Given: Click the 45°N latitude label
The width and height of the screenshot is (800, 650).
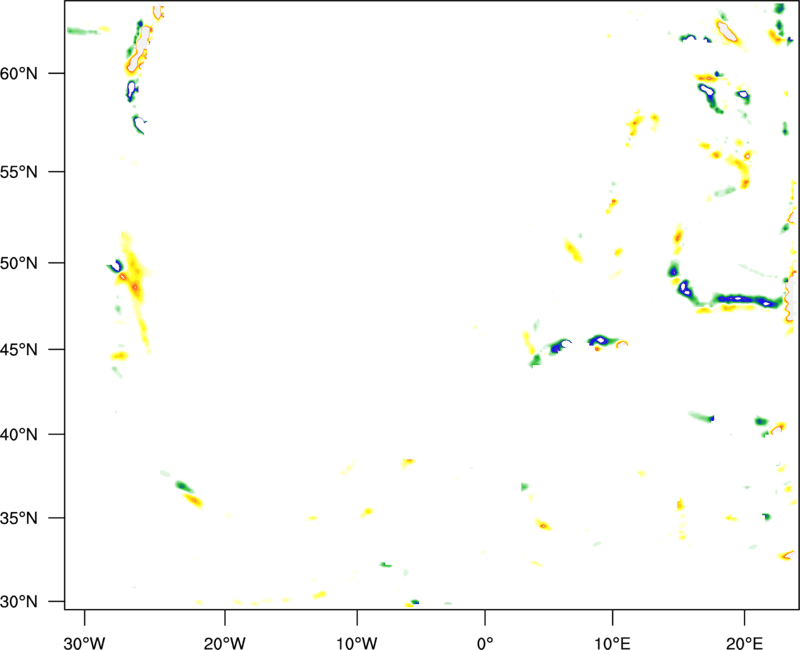Looking at the screenshot, I should coord(30,350).
